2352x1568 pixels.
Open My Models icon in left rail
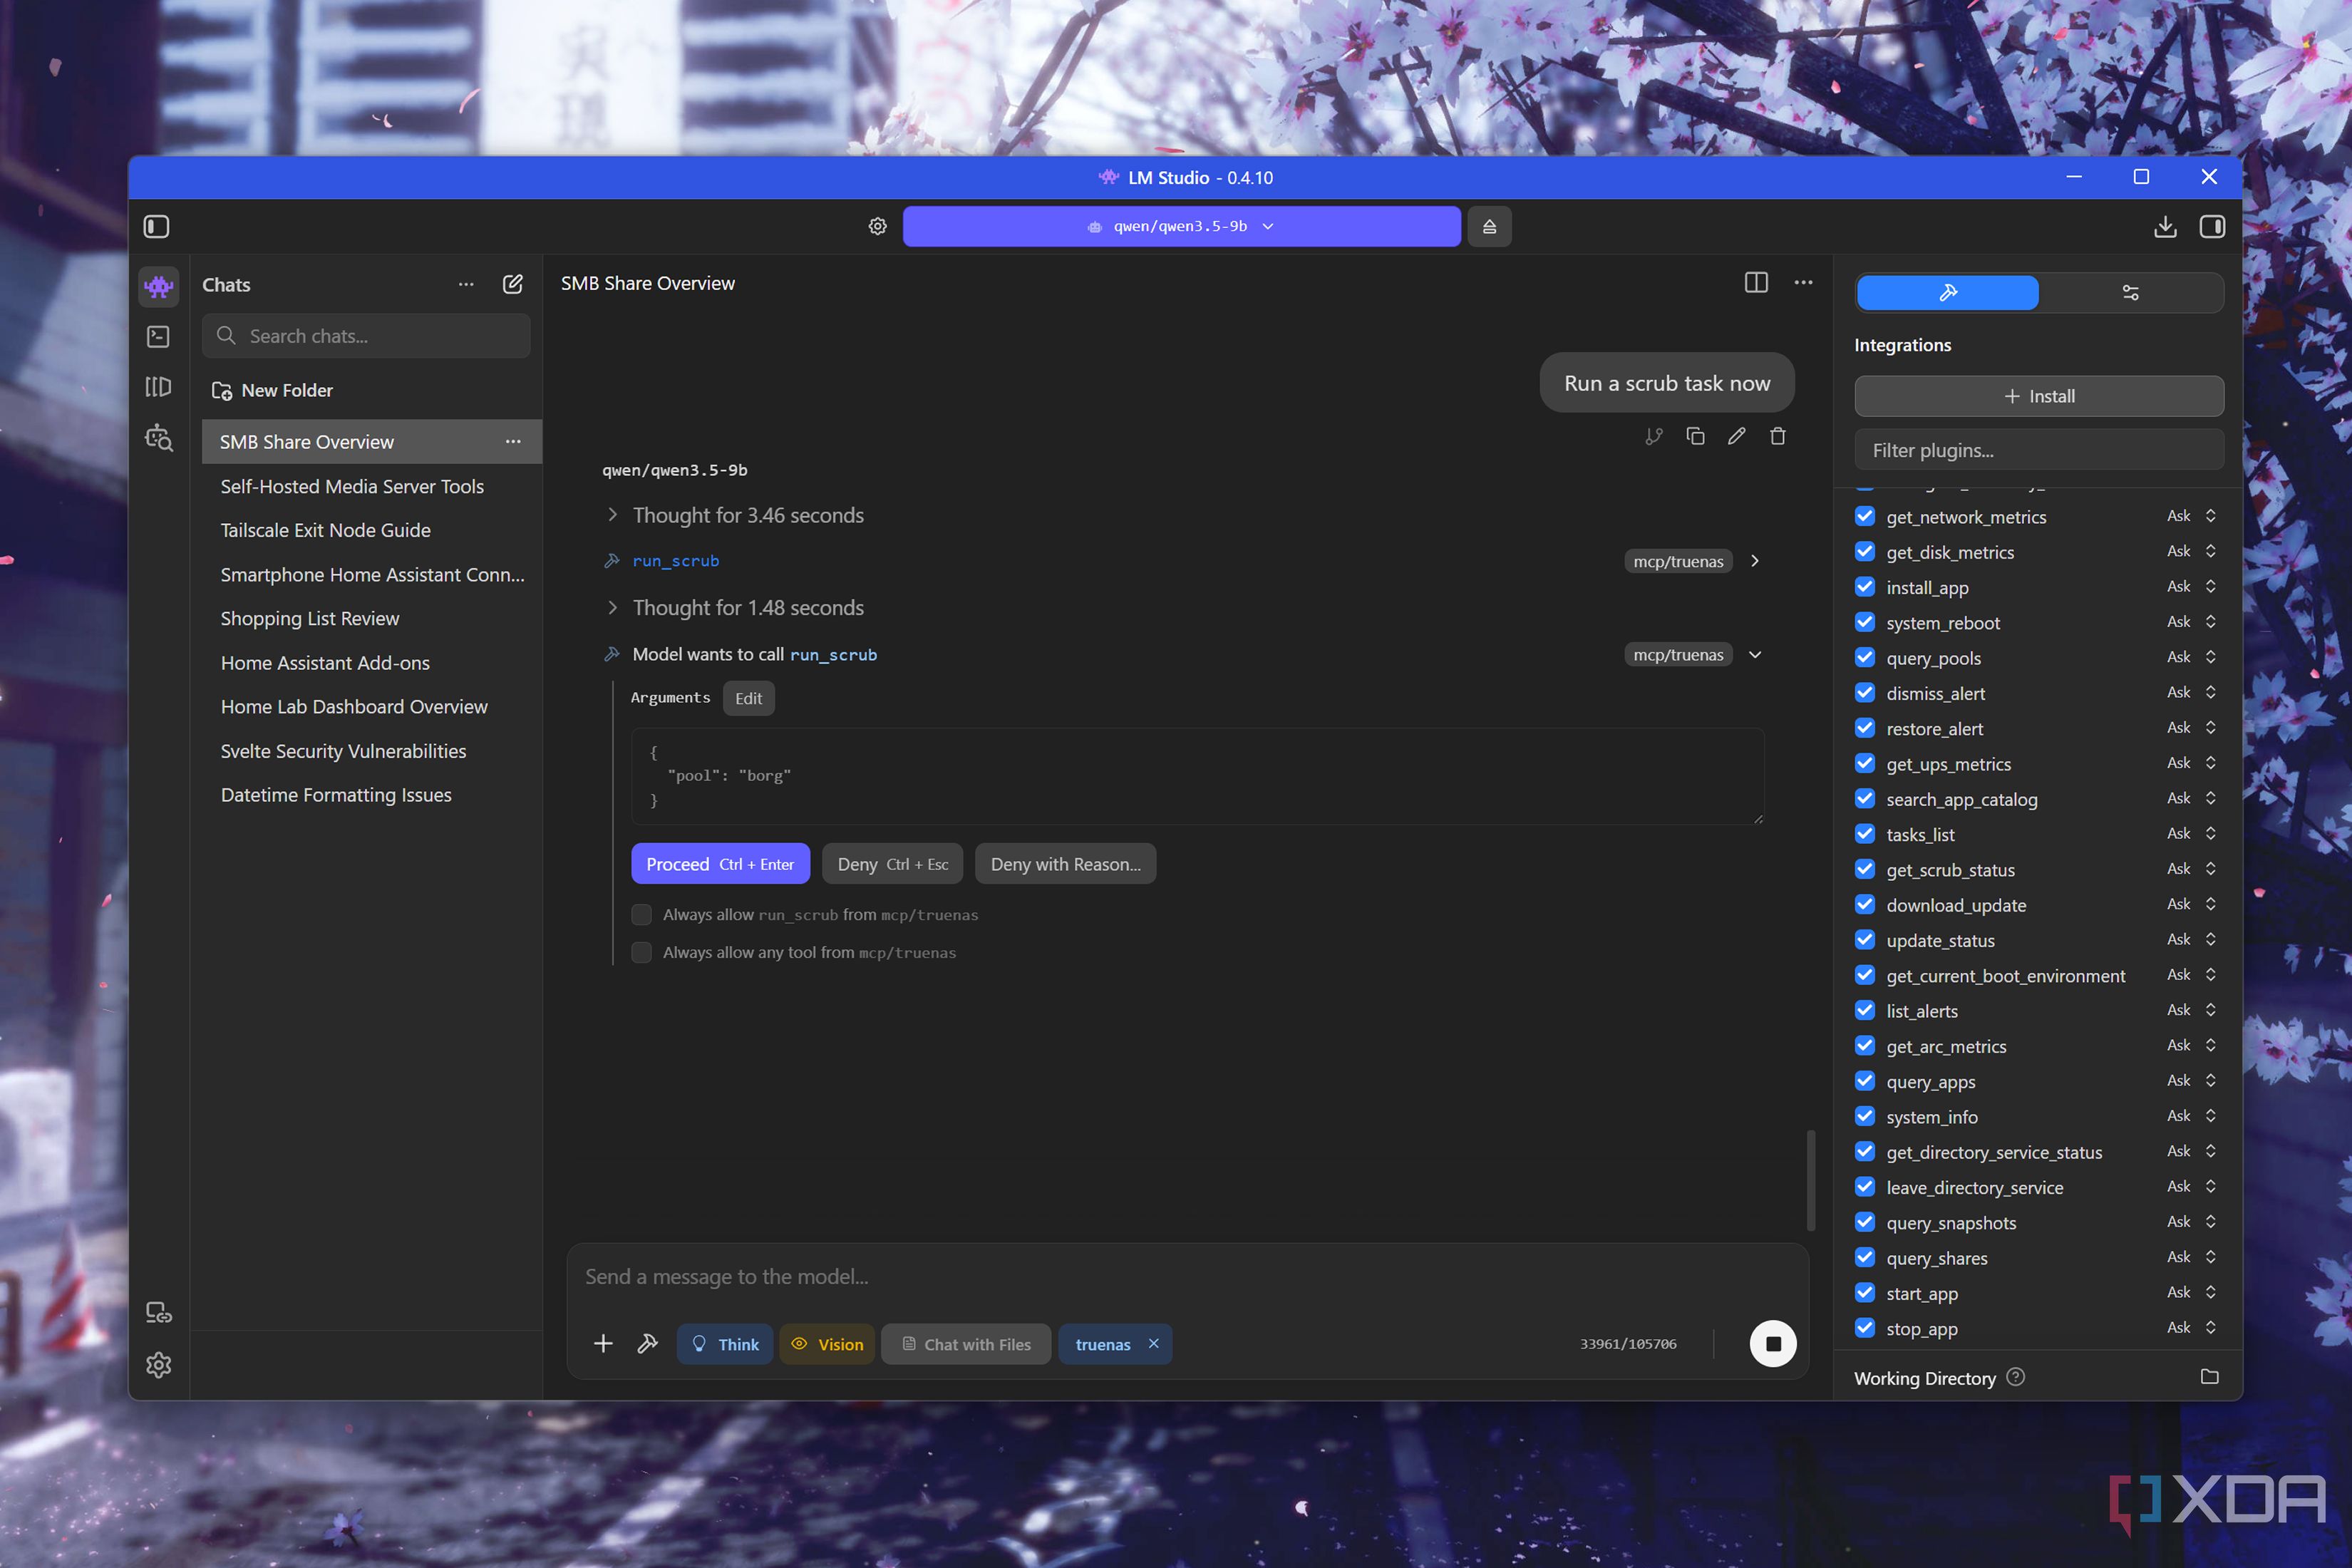point(159,387)
